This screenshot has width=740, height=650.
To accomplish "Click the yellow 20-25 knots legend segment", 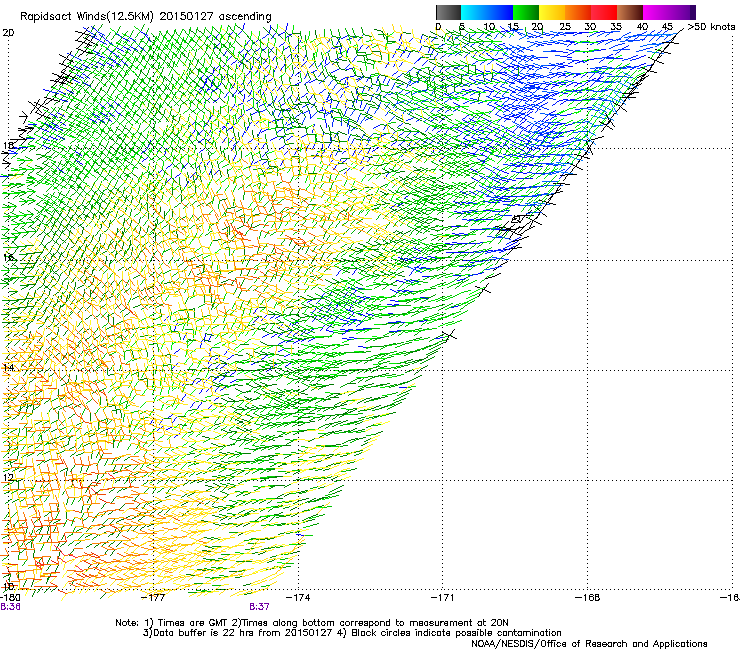I will pos(552,12).
